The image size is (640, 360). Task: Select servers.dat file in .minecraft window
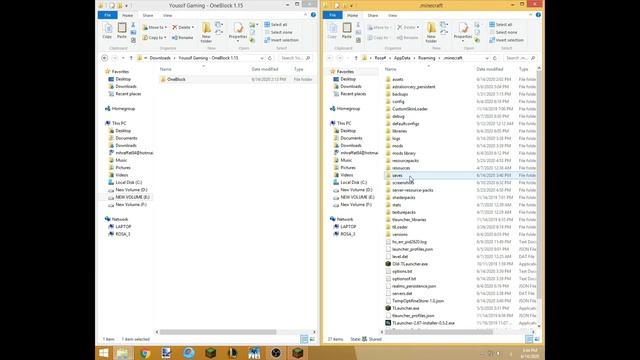pyautogui.click(x=402, y=293)
